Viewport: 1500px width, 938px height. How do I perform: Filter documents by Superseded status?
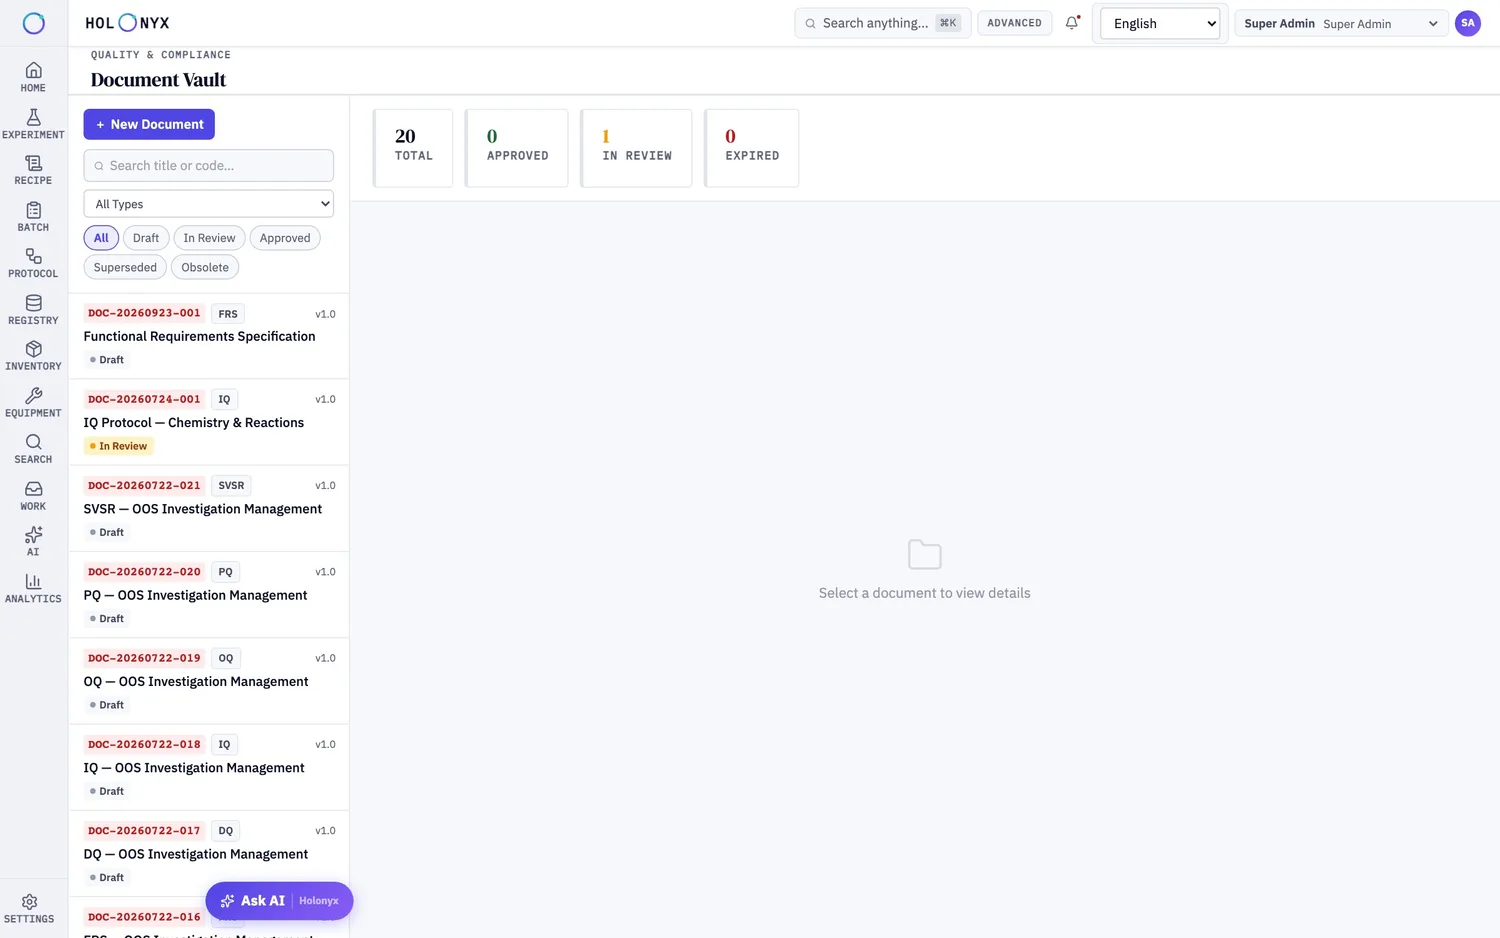click(125, 267)
